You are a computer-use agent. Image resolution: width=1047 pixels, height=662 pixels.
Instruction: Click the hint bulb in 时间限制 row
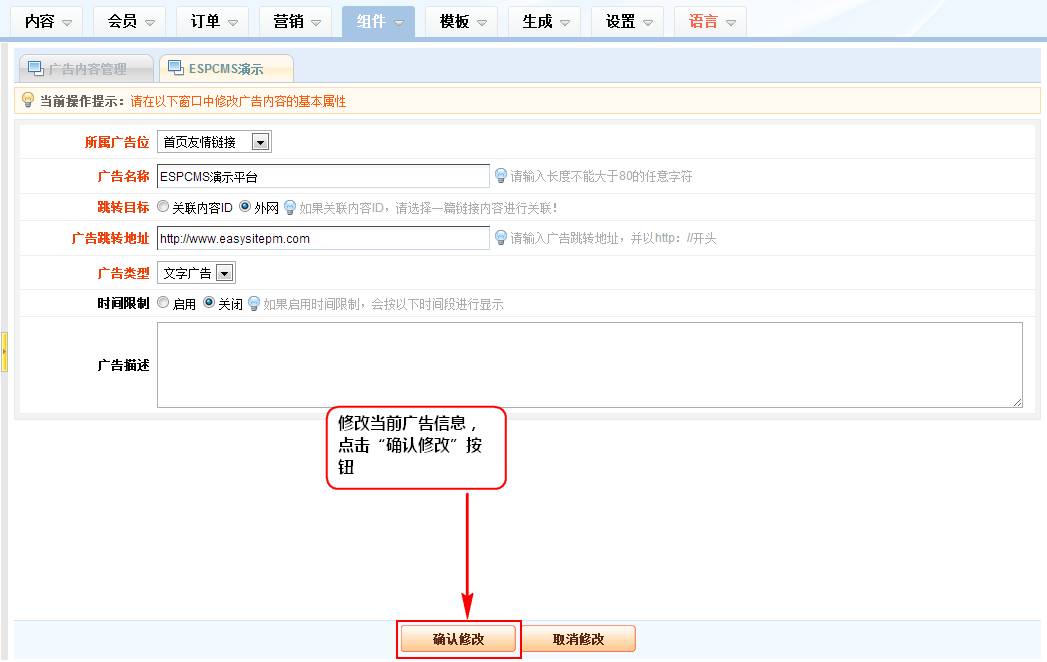[254, 303]
